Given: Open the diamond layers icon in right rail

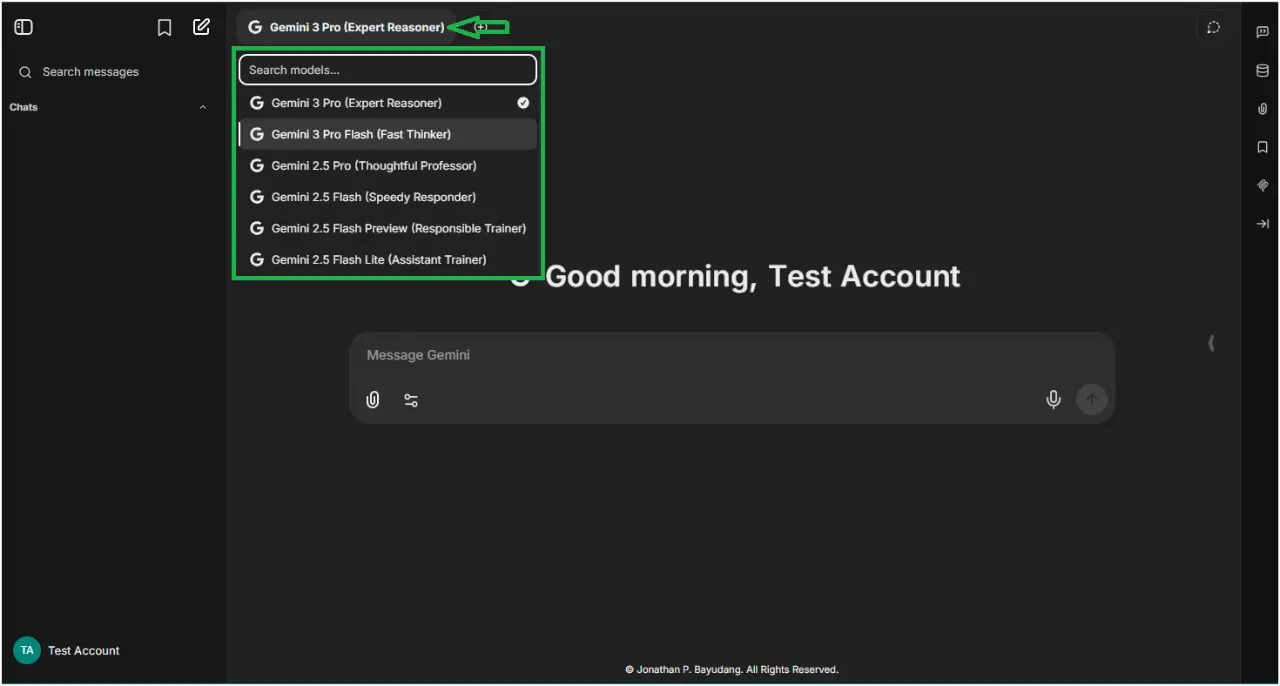Looking at the screenshot, I should coord(1262,186).
